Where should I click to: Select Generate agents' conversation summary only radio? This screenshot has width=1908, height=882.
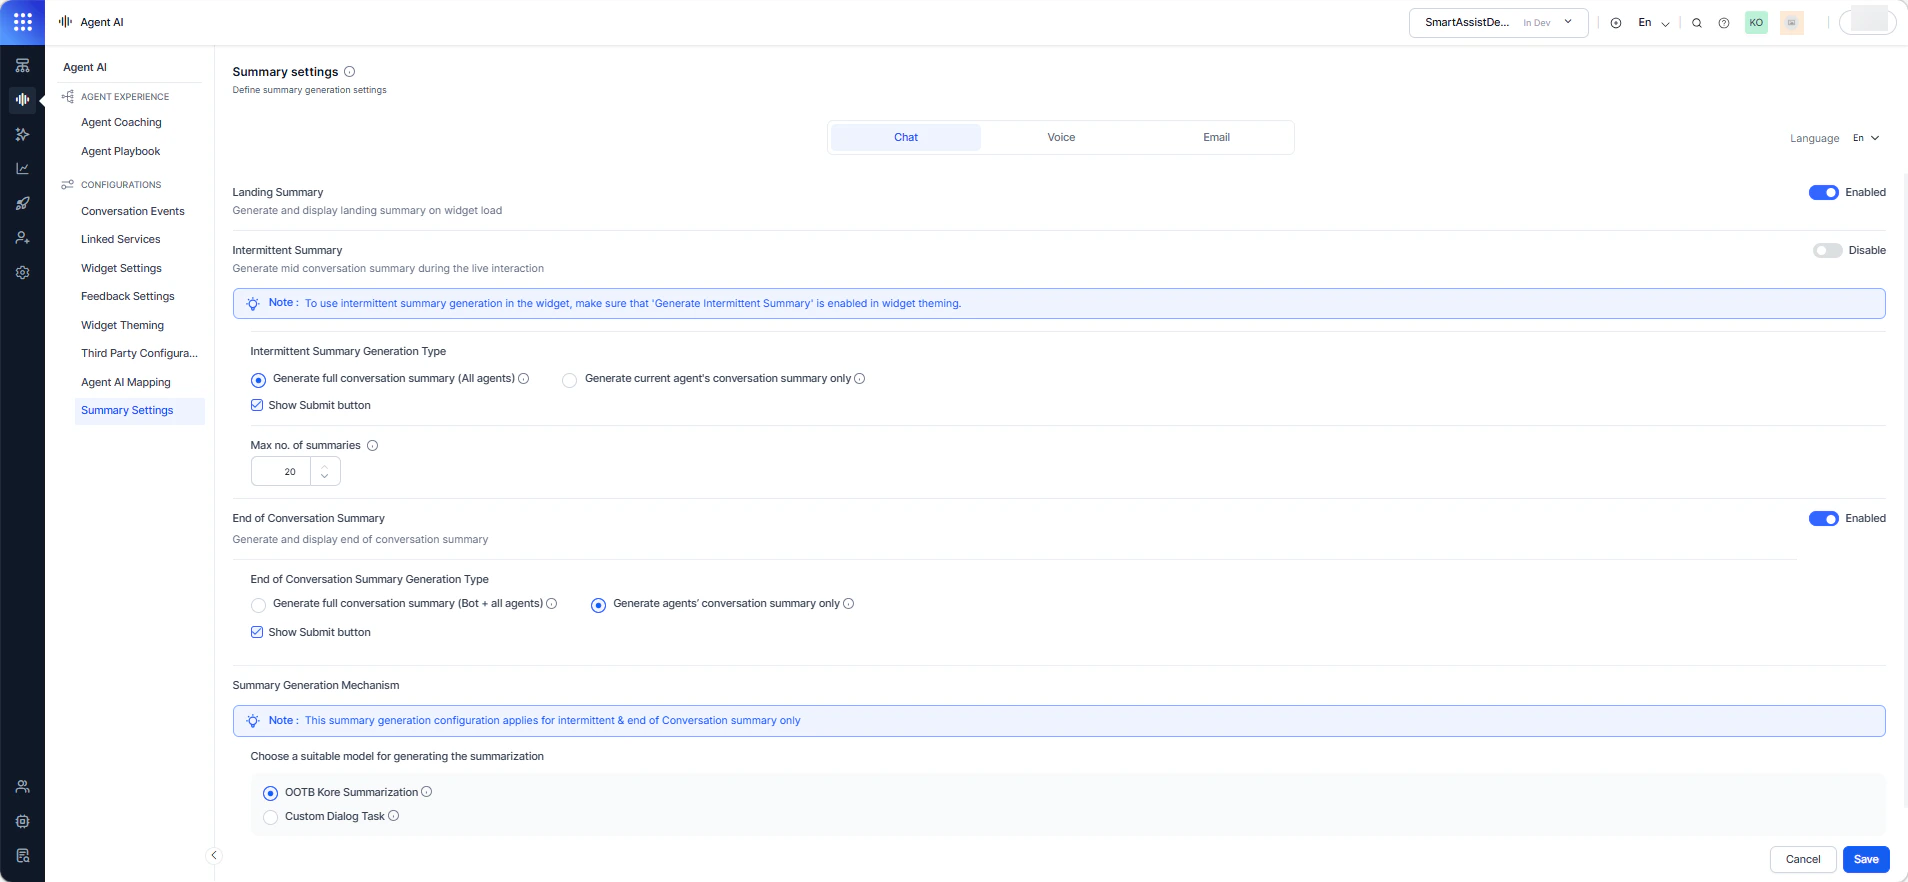pyautogui.click(x=598, y=605)
